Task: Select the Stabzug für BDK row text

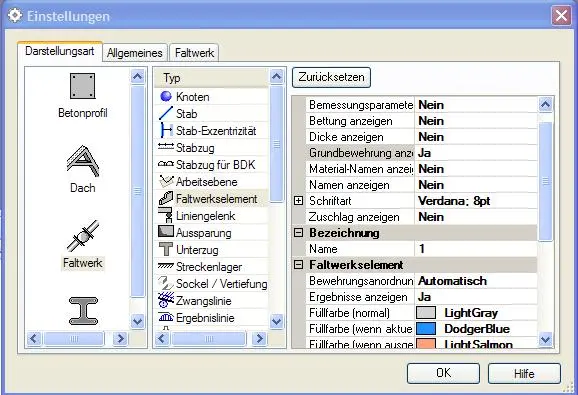Action: pyautogui.click(x=216, y=165)
